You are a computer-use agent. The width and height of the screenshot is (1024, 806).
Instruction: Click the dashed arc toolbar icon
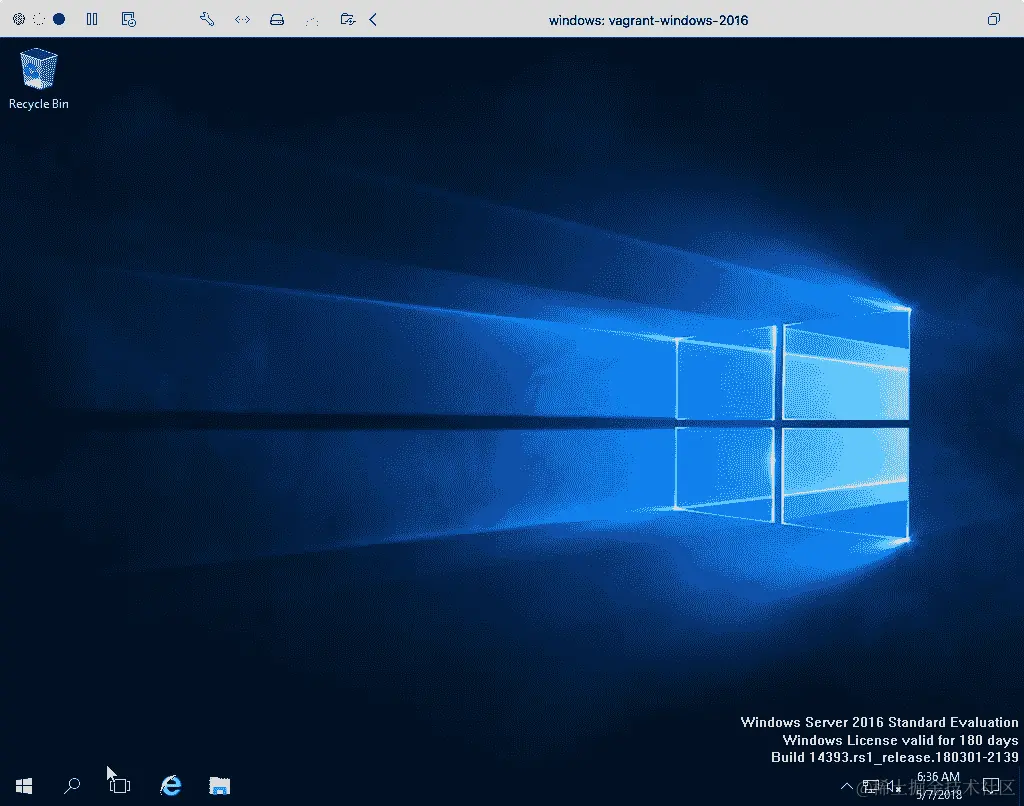[312, 21]
